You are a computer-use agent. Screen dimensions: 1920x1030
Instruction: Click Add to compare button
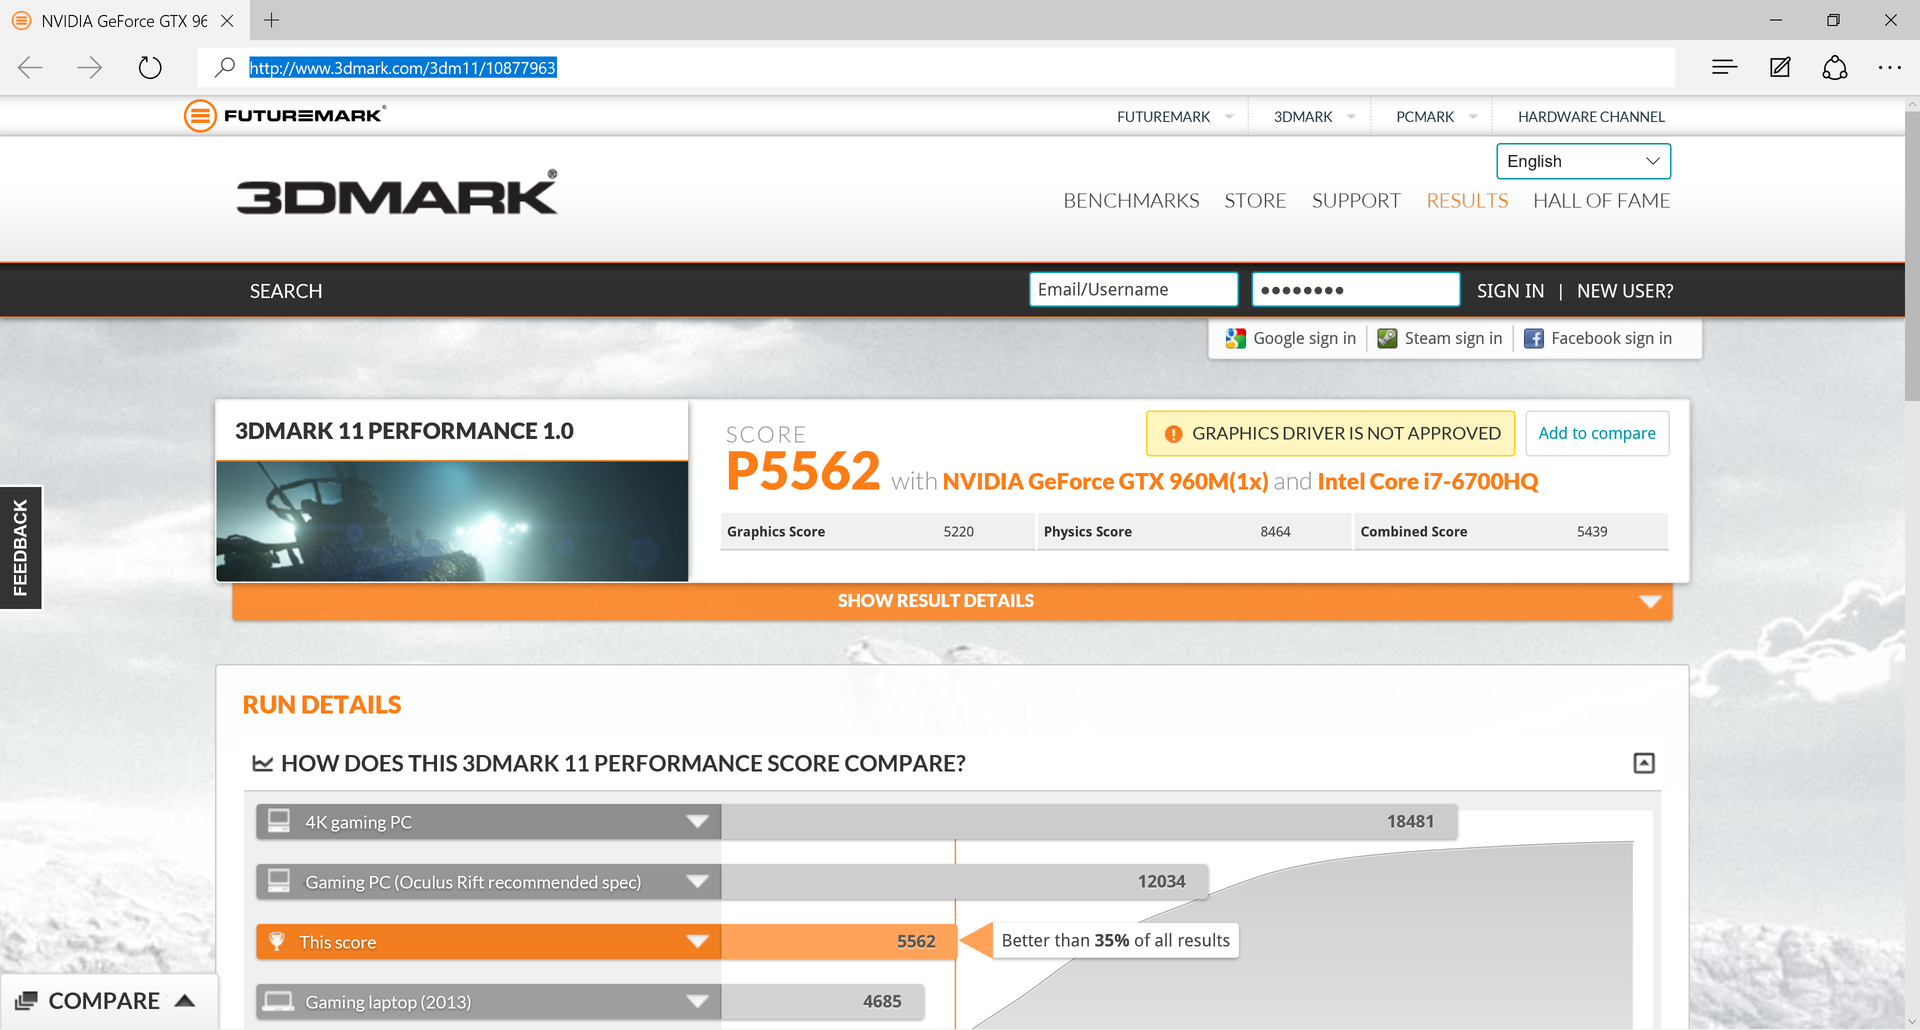click(1597, 434)
